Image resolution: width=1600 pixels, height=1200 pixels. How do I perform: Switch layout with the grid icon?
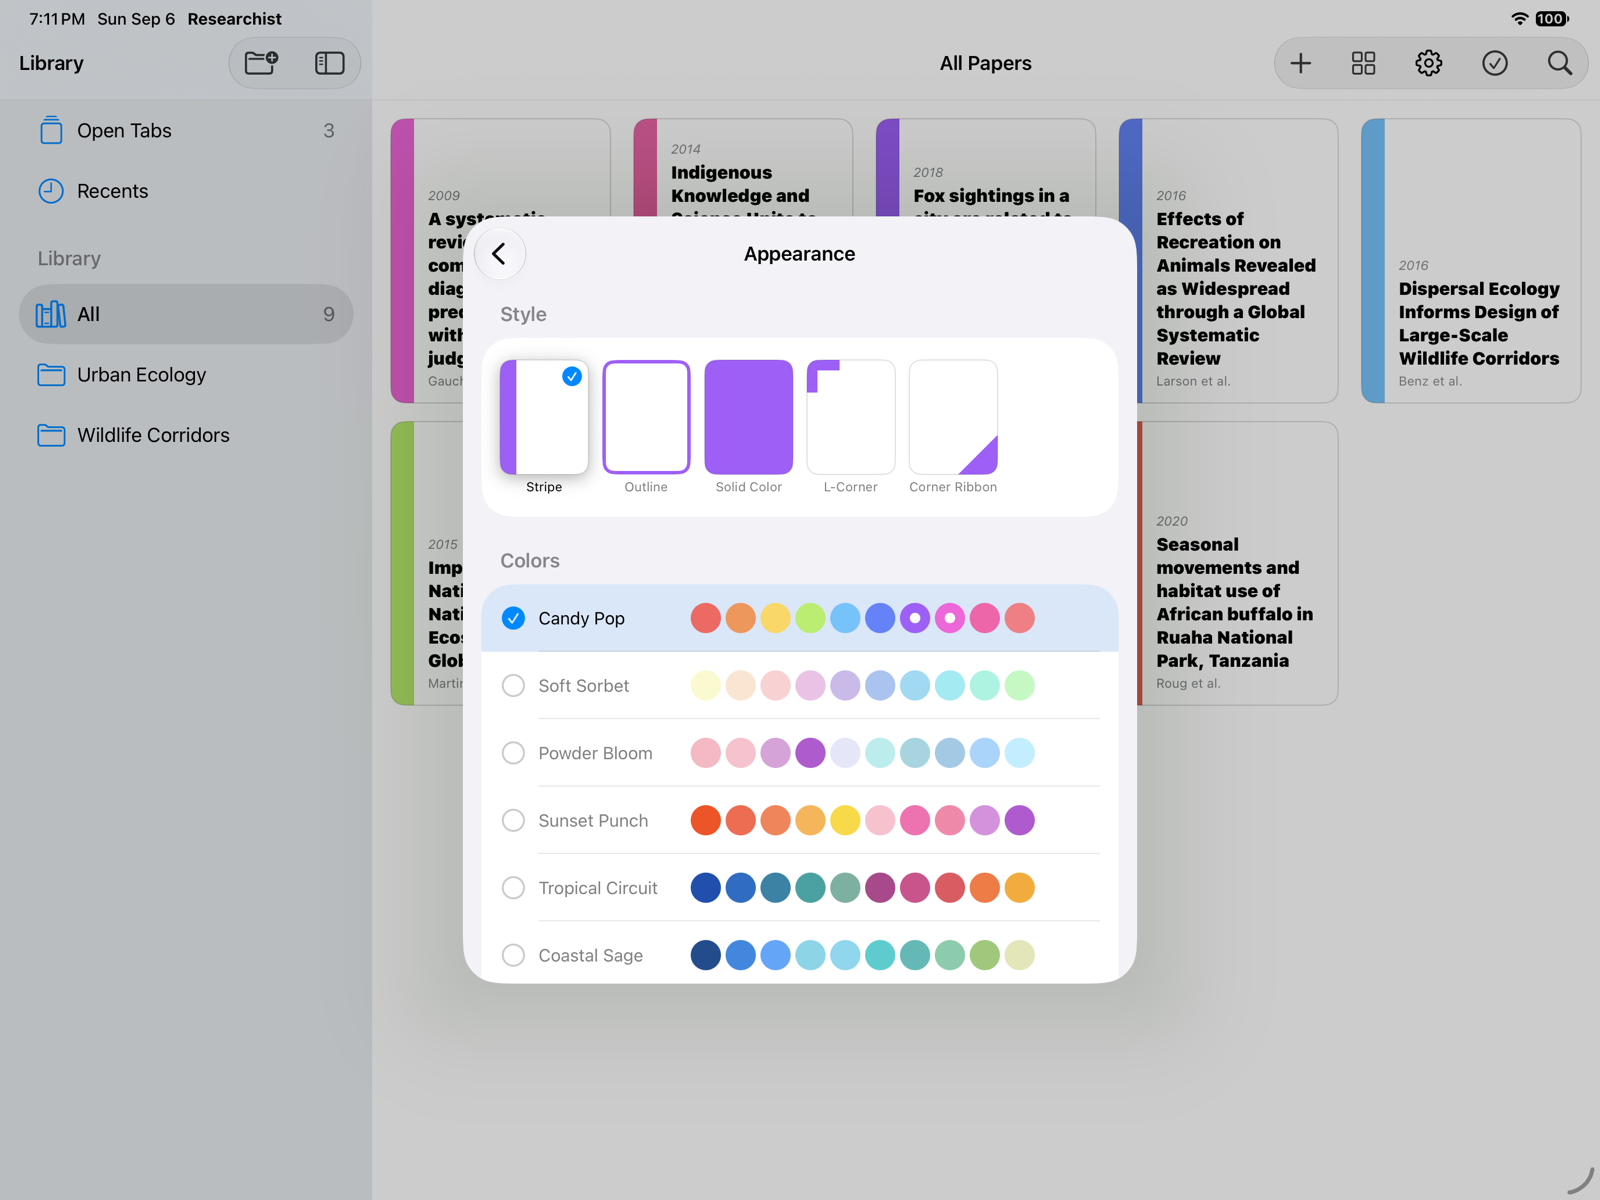point(1363,63)
